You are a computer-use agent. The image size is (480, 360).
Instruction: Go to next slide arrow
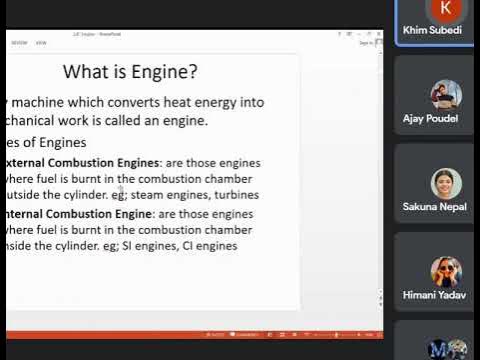tap(380, 304)
